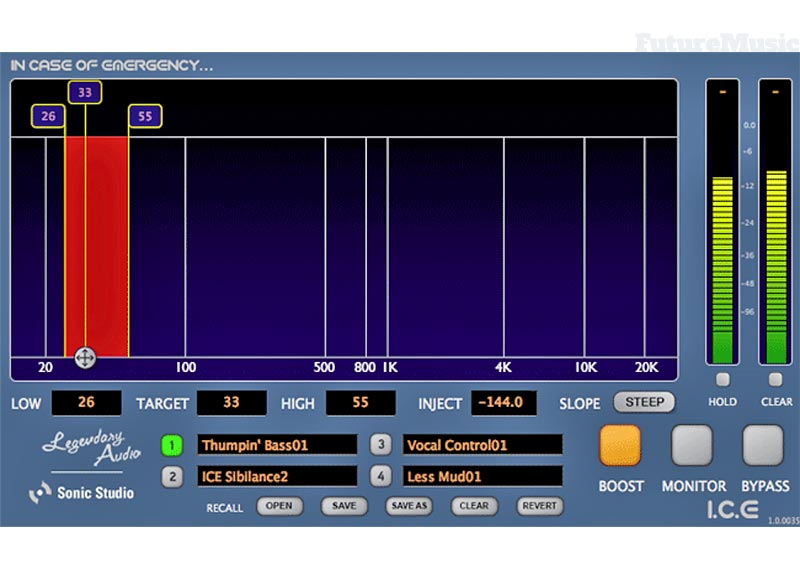Click the 10K frequency axis label
The height and width of the screenshot is (580, 800).
tap(586, 367)
